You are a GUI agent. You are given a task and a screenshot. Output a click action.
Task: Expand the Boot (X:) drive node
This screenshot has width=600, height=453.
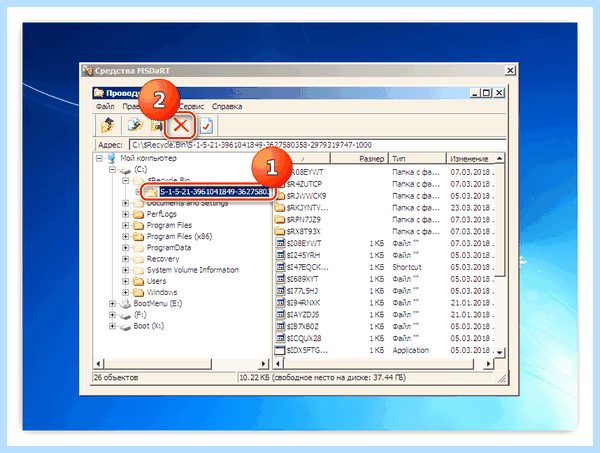[112, 326]
